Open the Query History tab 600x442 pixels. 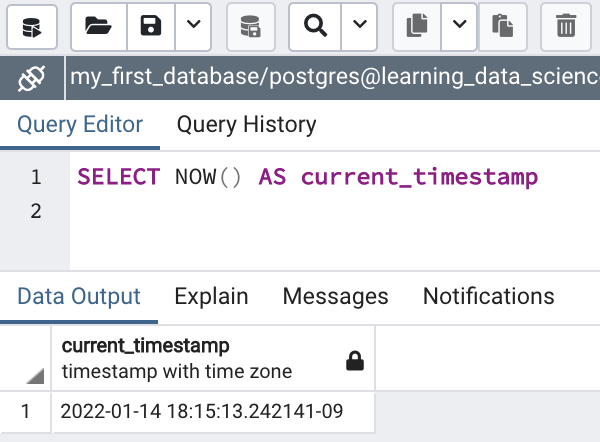tap(246, 125)
